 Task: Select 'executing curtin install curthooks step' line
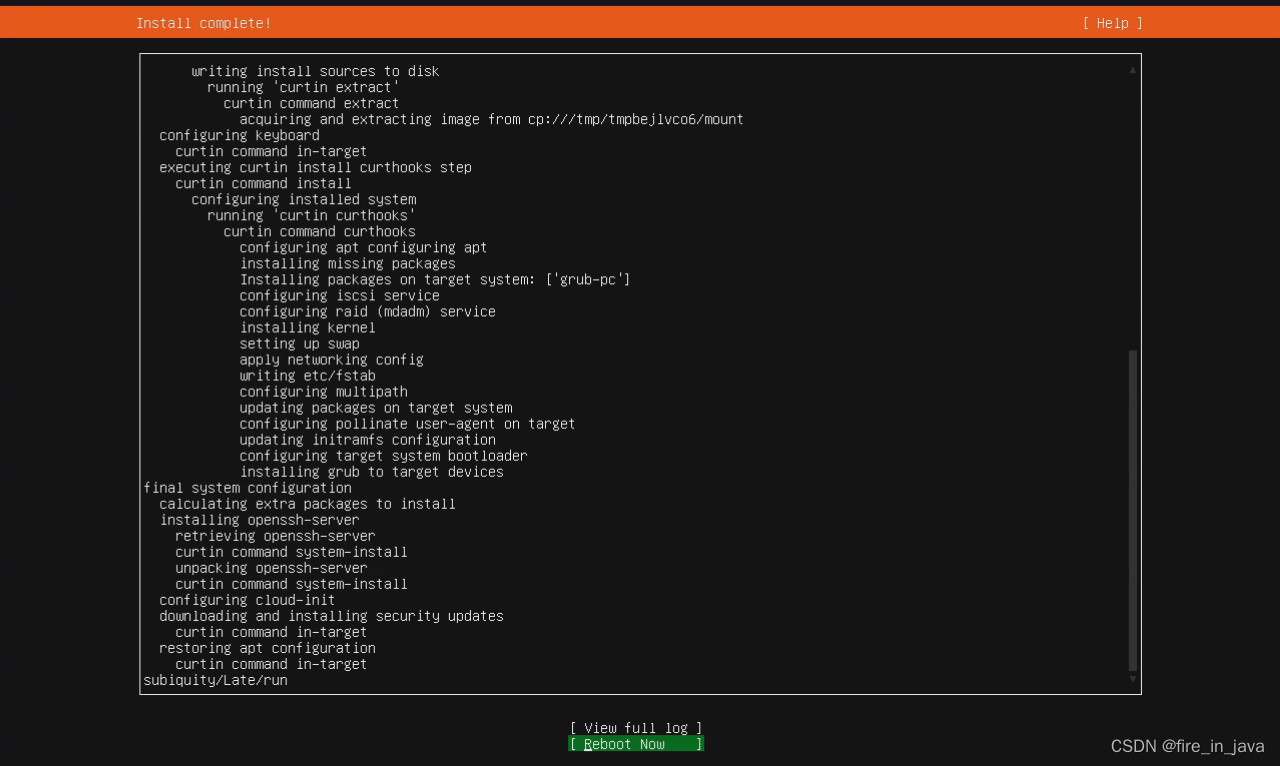316,167
